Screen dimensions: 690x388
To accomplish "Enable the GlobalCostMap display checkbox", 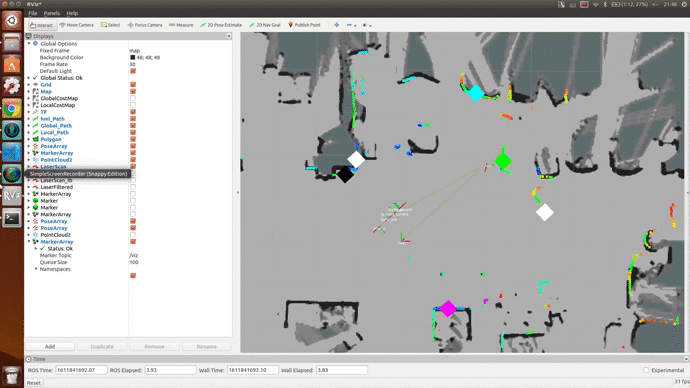I will pyautogui.click(x=133, y=98).
